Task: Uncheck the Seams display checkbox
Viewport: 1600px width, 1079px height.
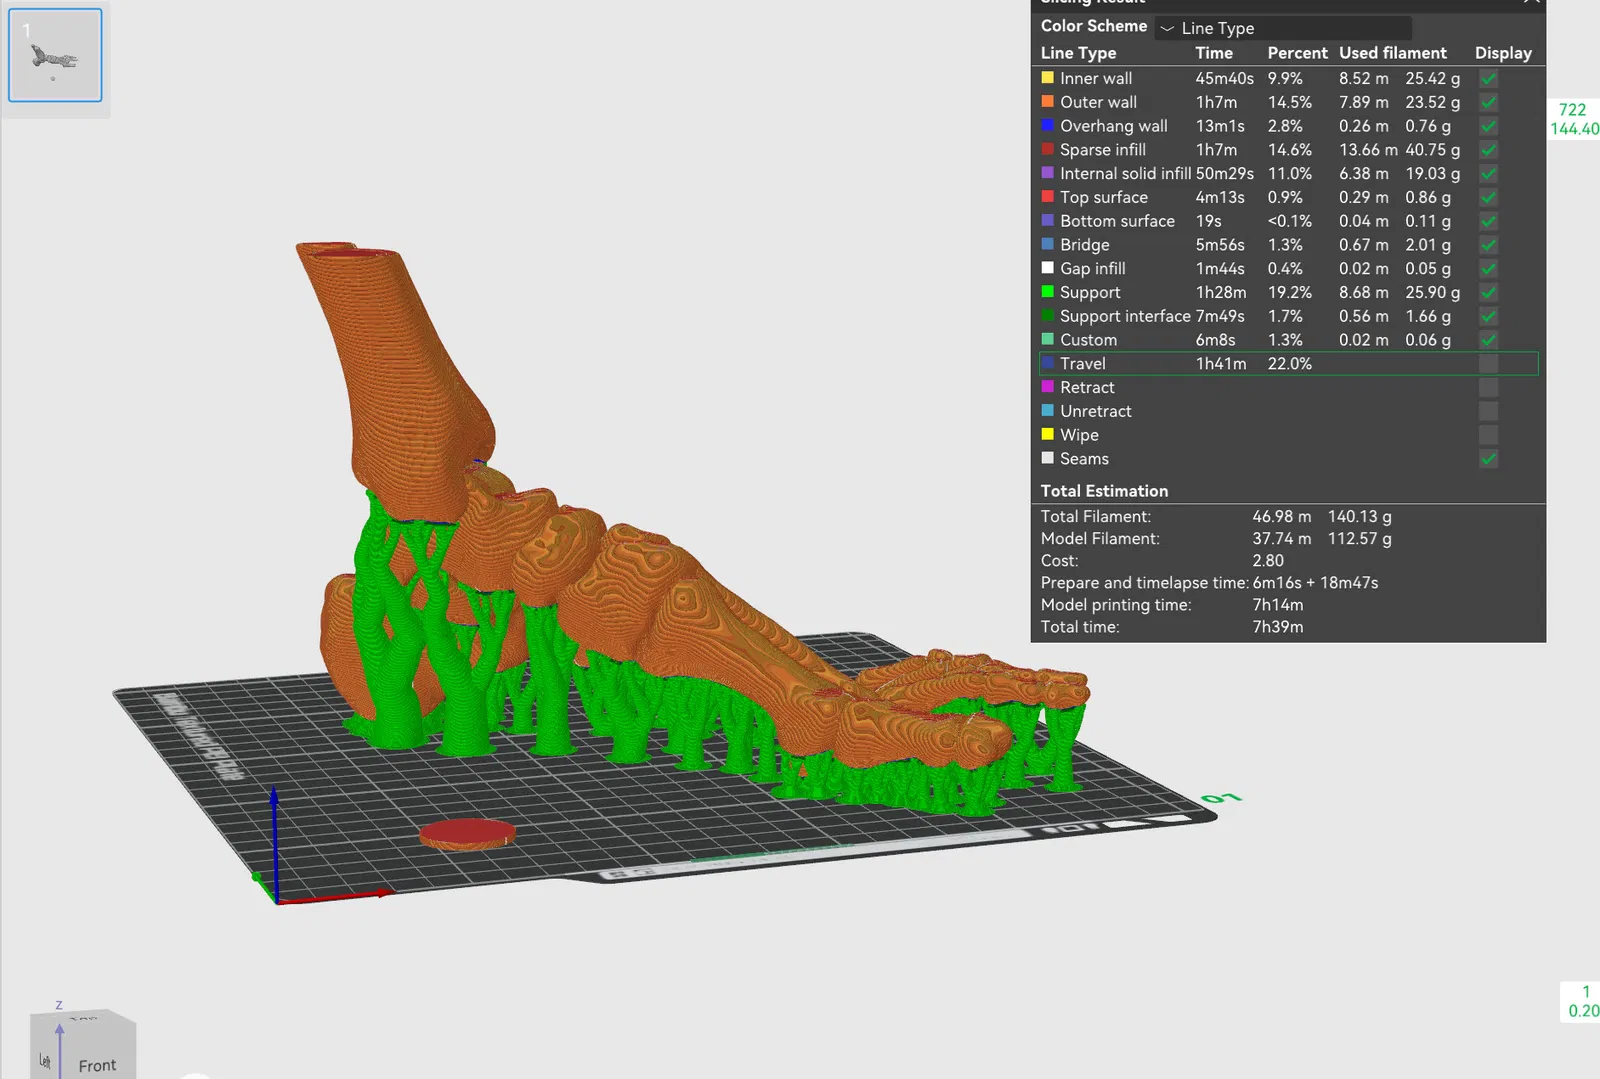Action: (1488, 459)
